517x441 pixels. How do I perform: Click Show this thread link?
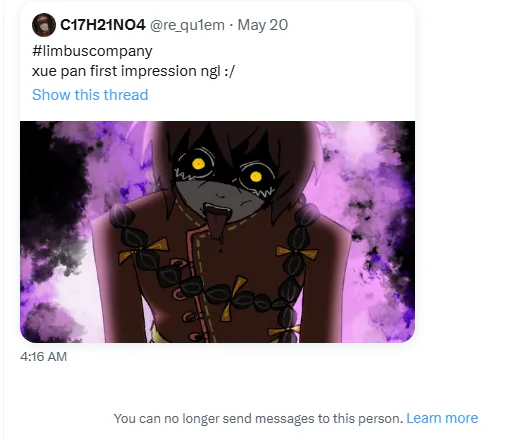coord(90,95)
